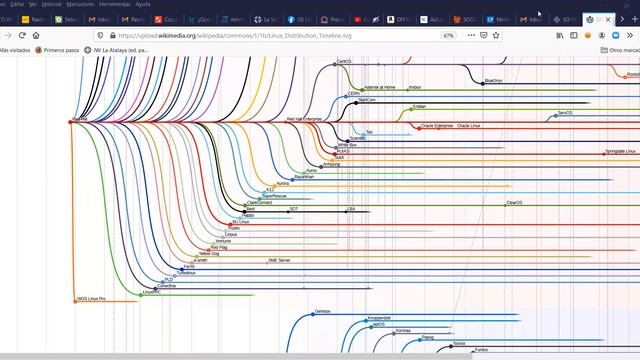Reset the 67% zoom level indicator

point(448,36)
